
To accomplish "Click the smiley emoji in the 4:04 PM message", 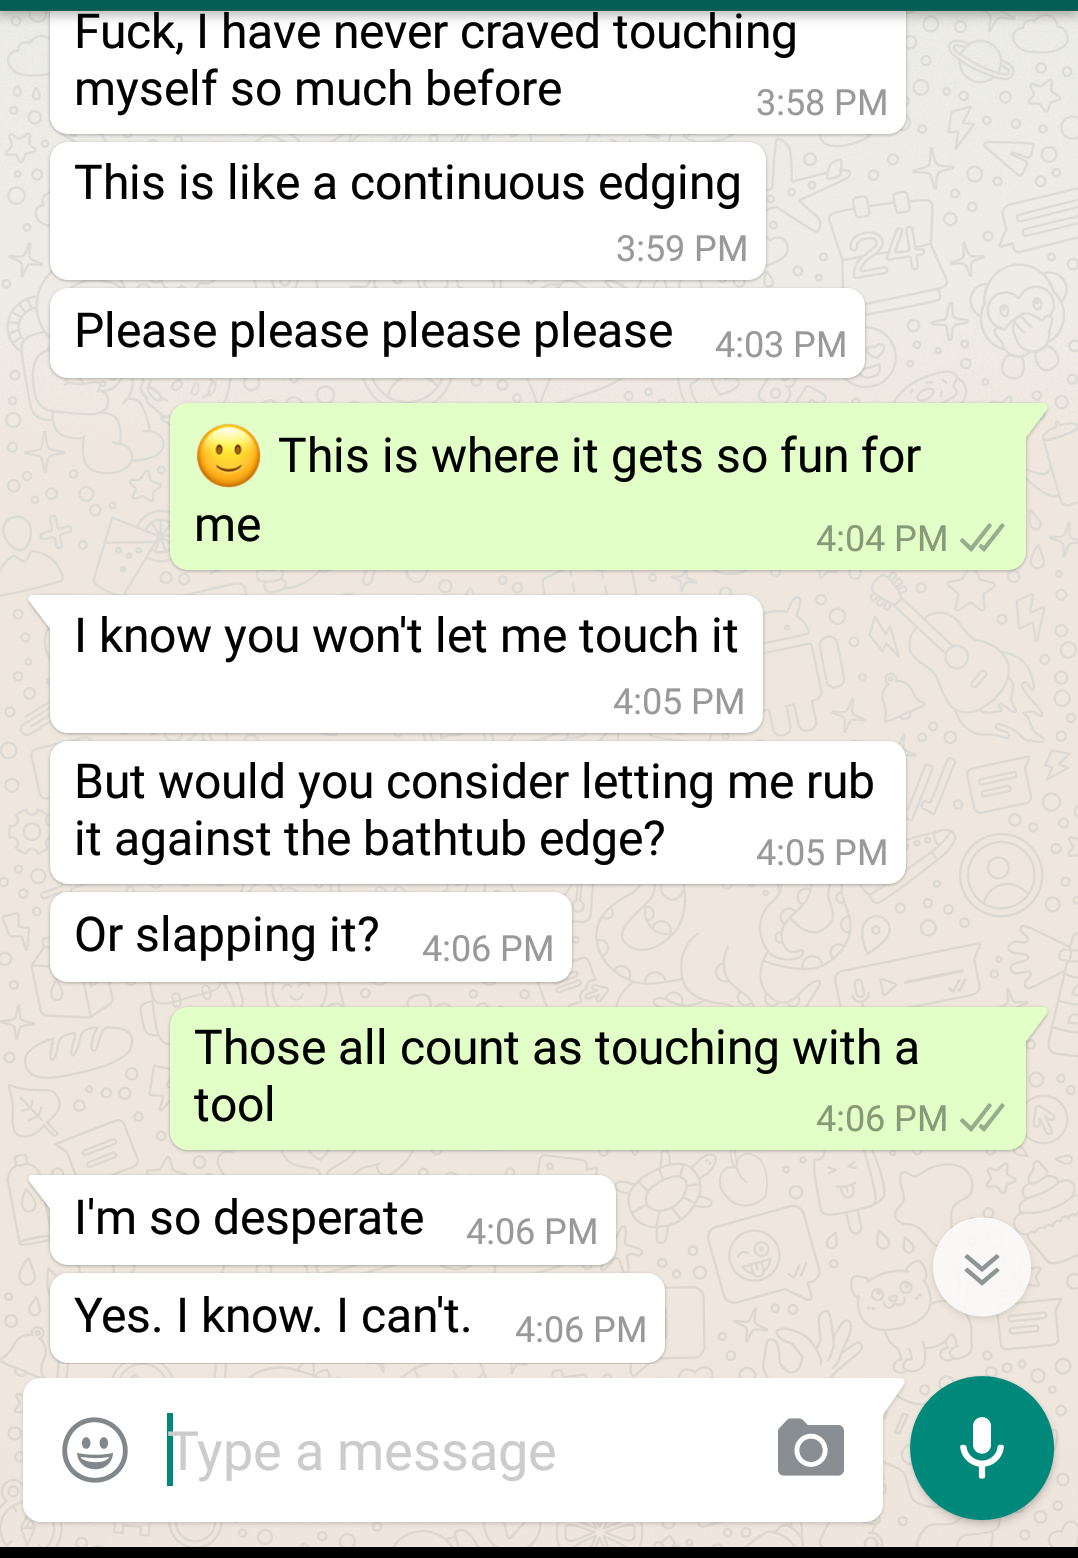I will coord(229,456).
